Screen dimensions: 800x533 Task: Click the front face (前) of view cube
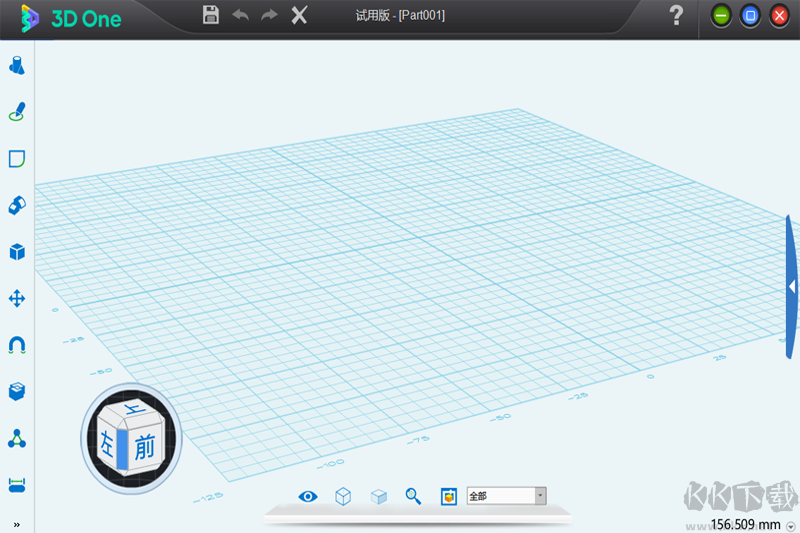click(145, 448)
